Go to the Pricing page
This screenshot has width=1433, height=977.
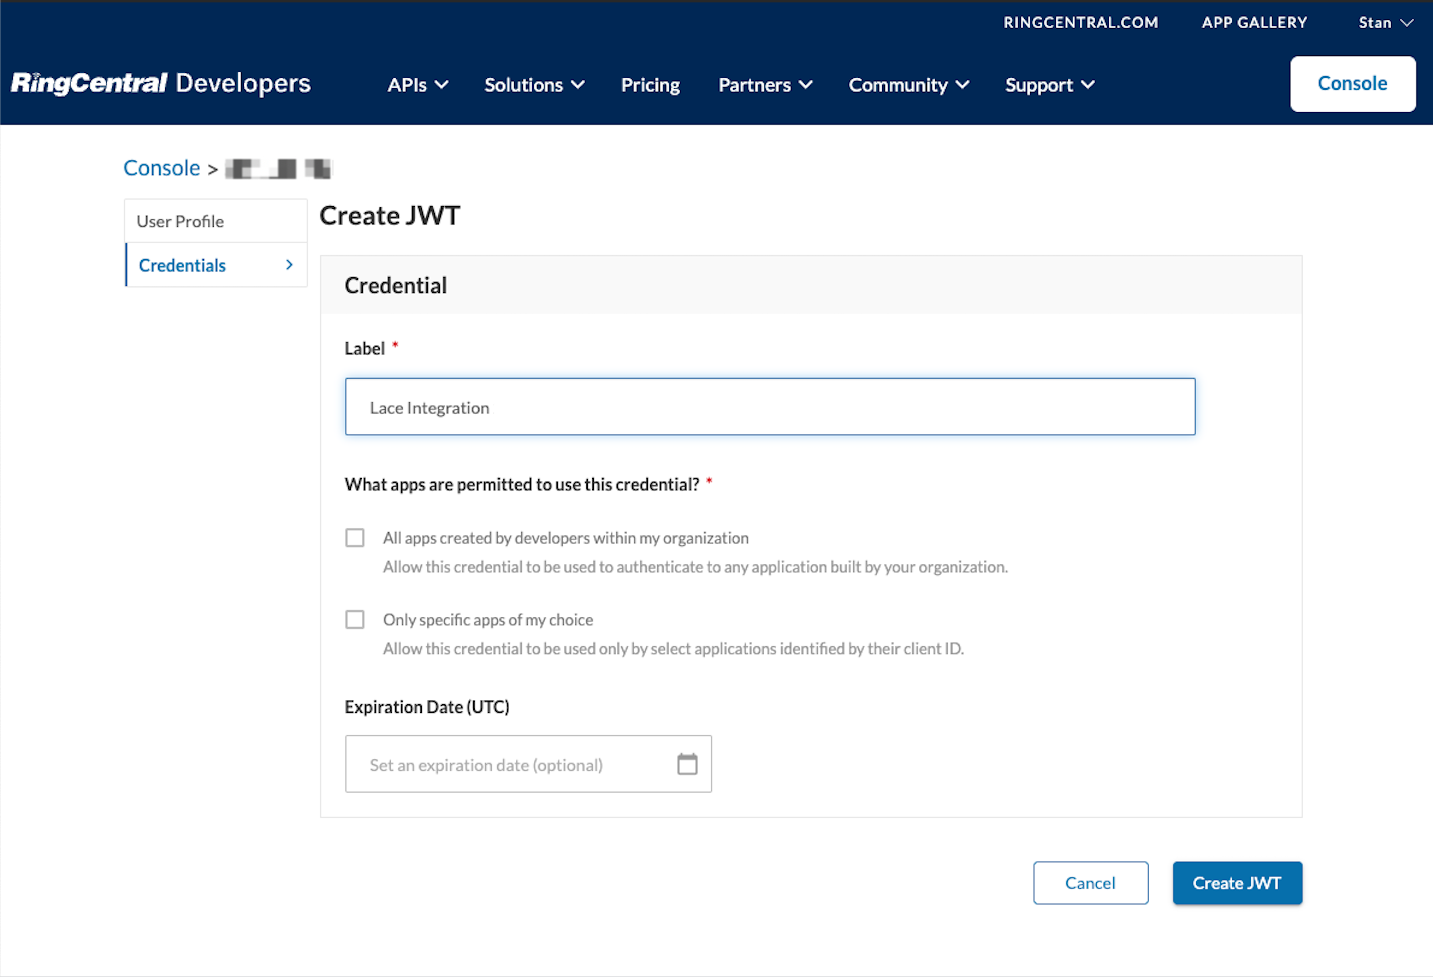[x=651, y=85]
